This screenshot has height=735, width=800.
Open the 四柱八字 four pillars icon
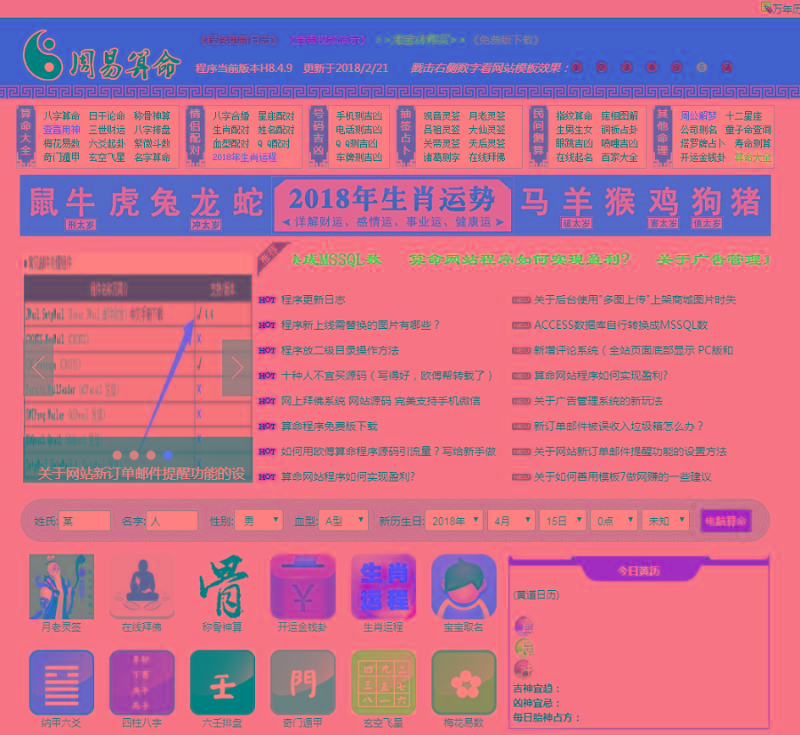point(142,683)
